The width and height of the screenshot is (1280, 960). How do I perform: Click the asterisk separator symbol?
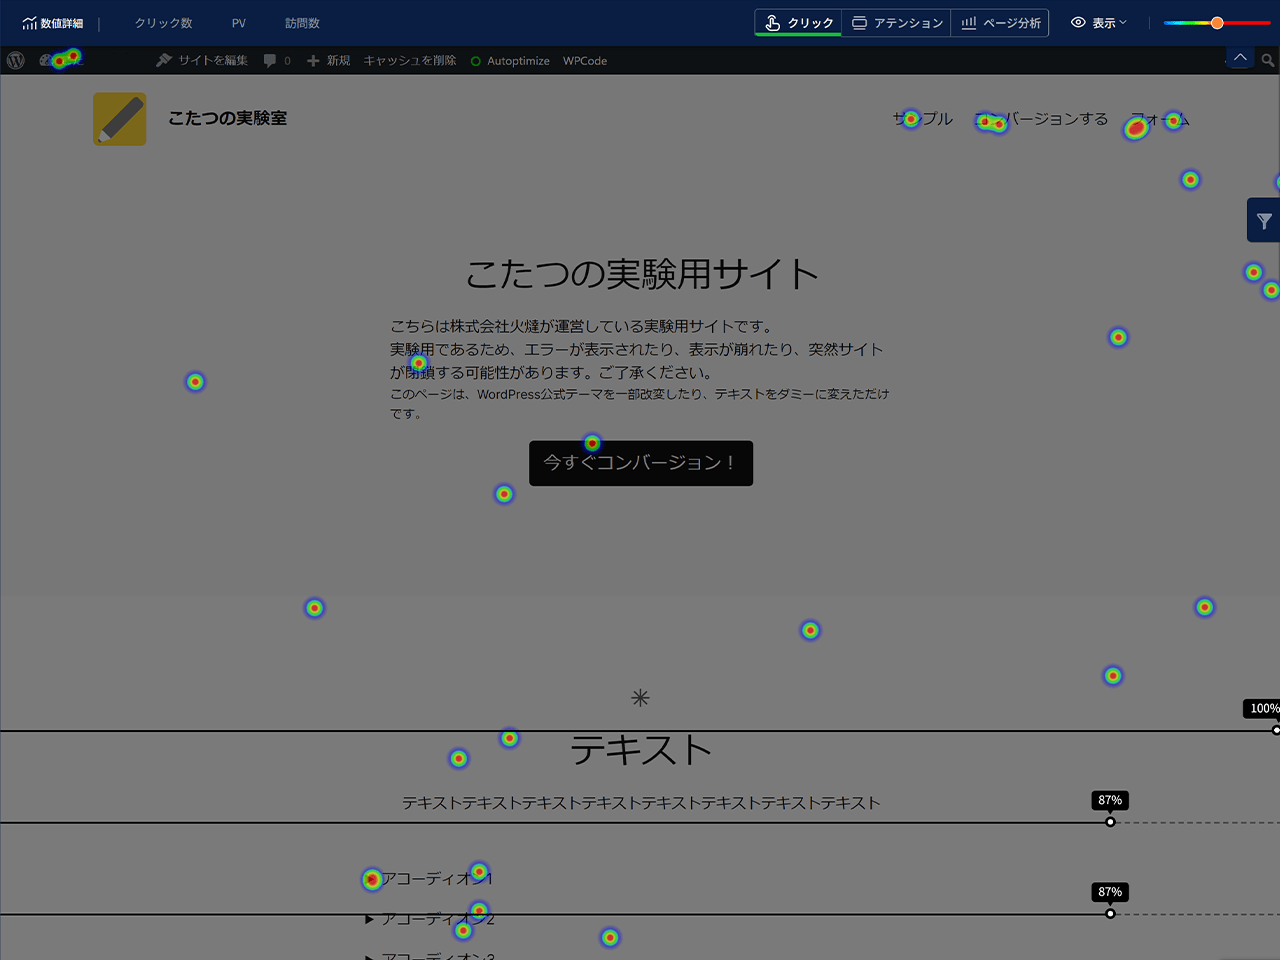click(x=641, y=697)
